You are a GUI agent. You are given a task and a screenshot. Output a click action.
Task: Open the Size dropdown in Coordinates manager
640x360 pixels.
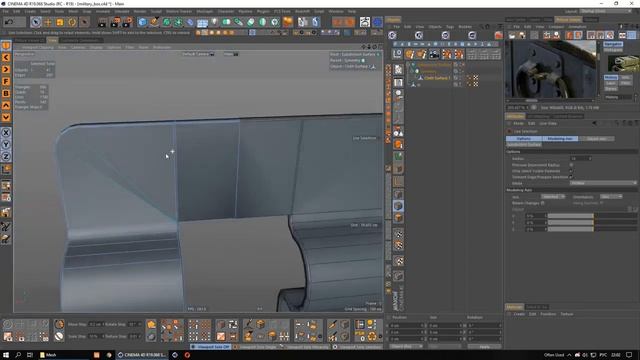[444, 347]
